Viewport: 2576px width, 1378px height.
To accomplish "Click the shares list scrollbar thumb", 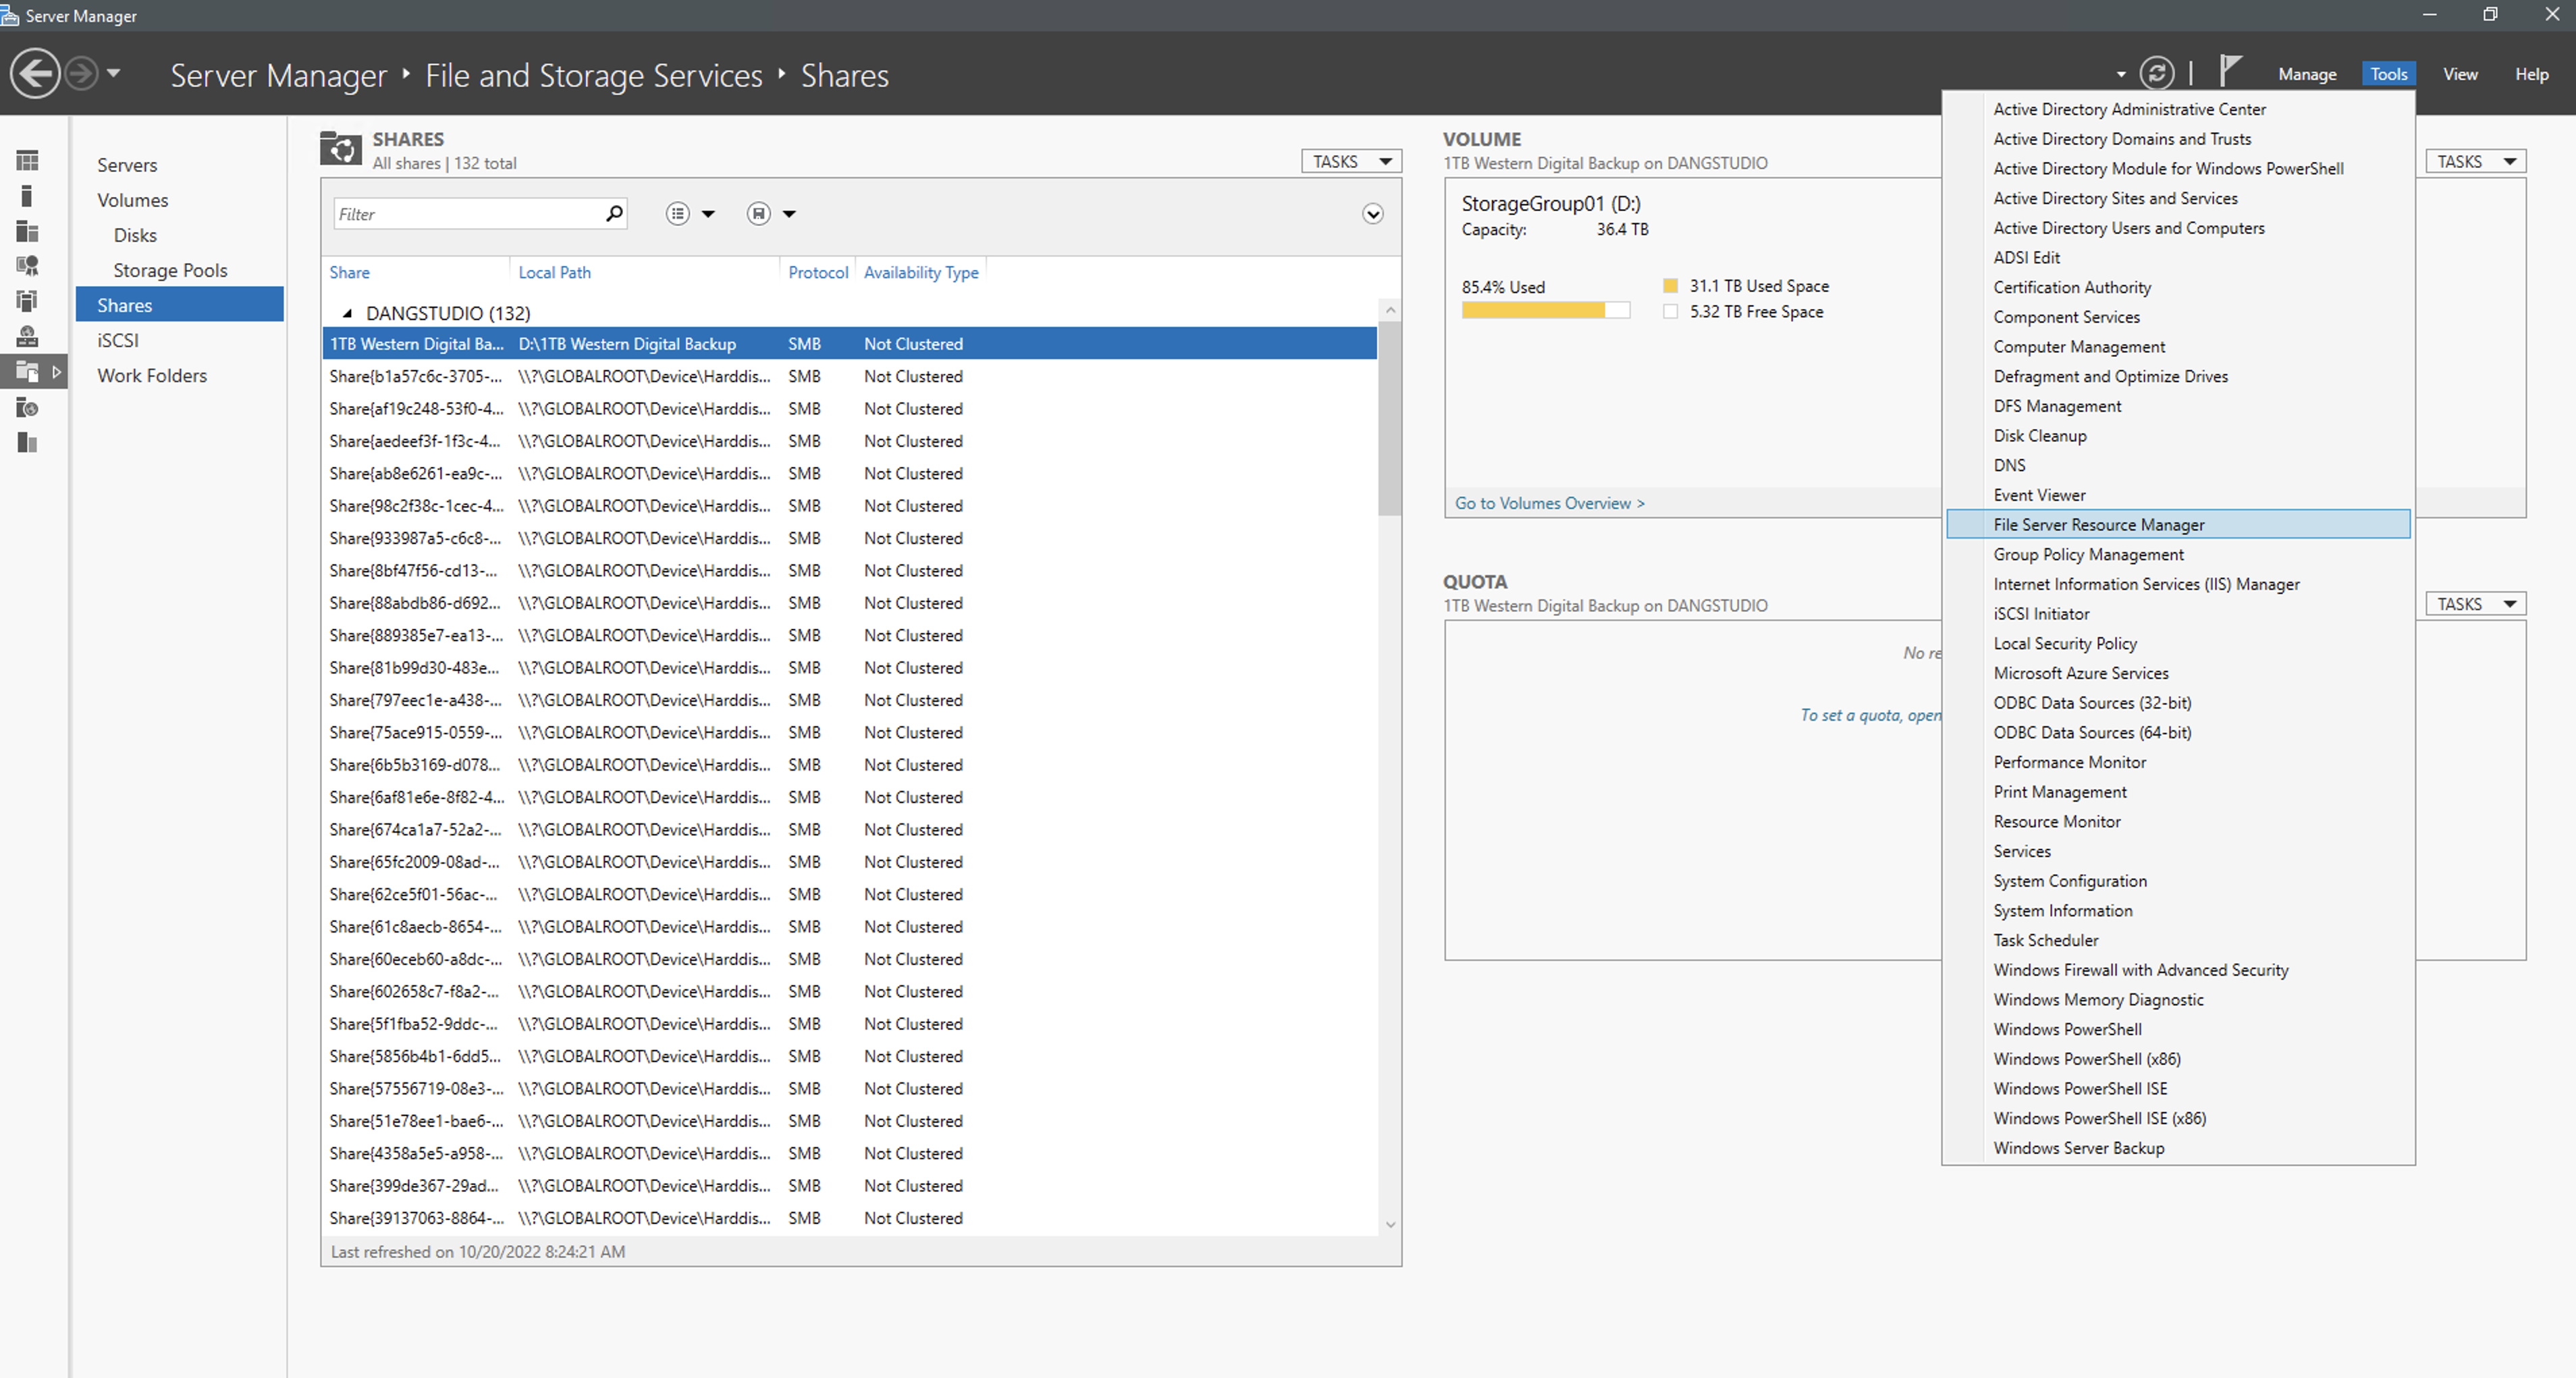I will (1389, 418).
